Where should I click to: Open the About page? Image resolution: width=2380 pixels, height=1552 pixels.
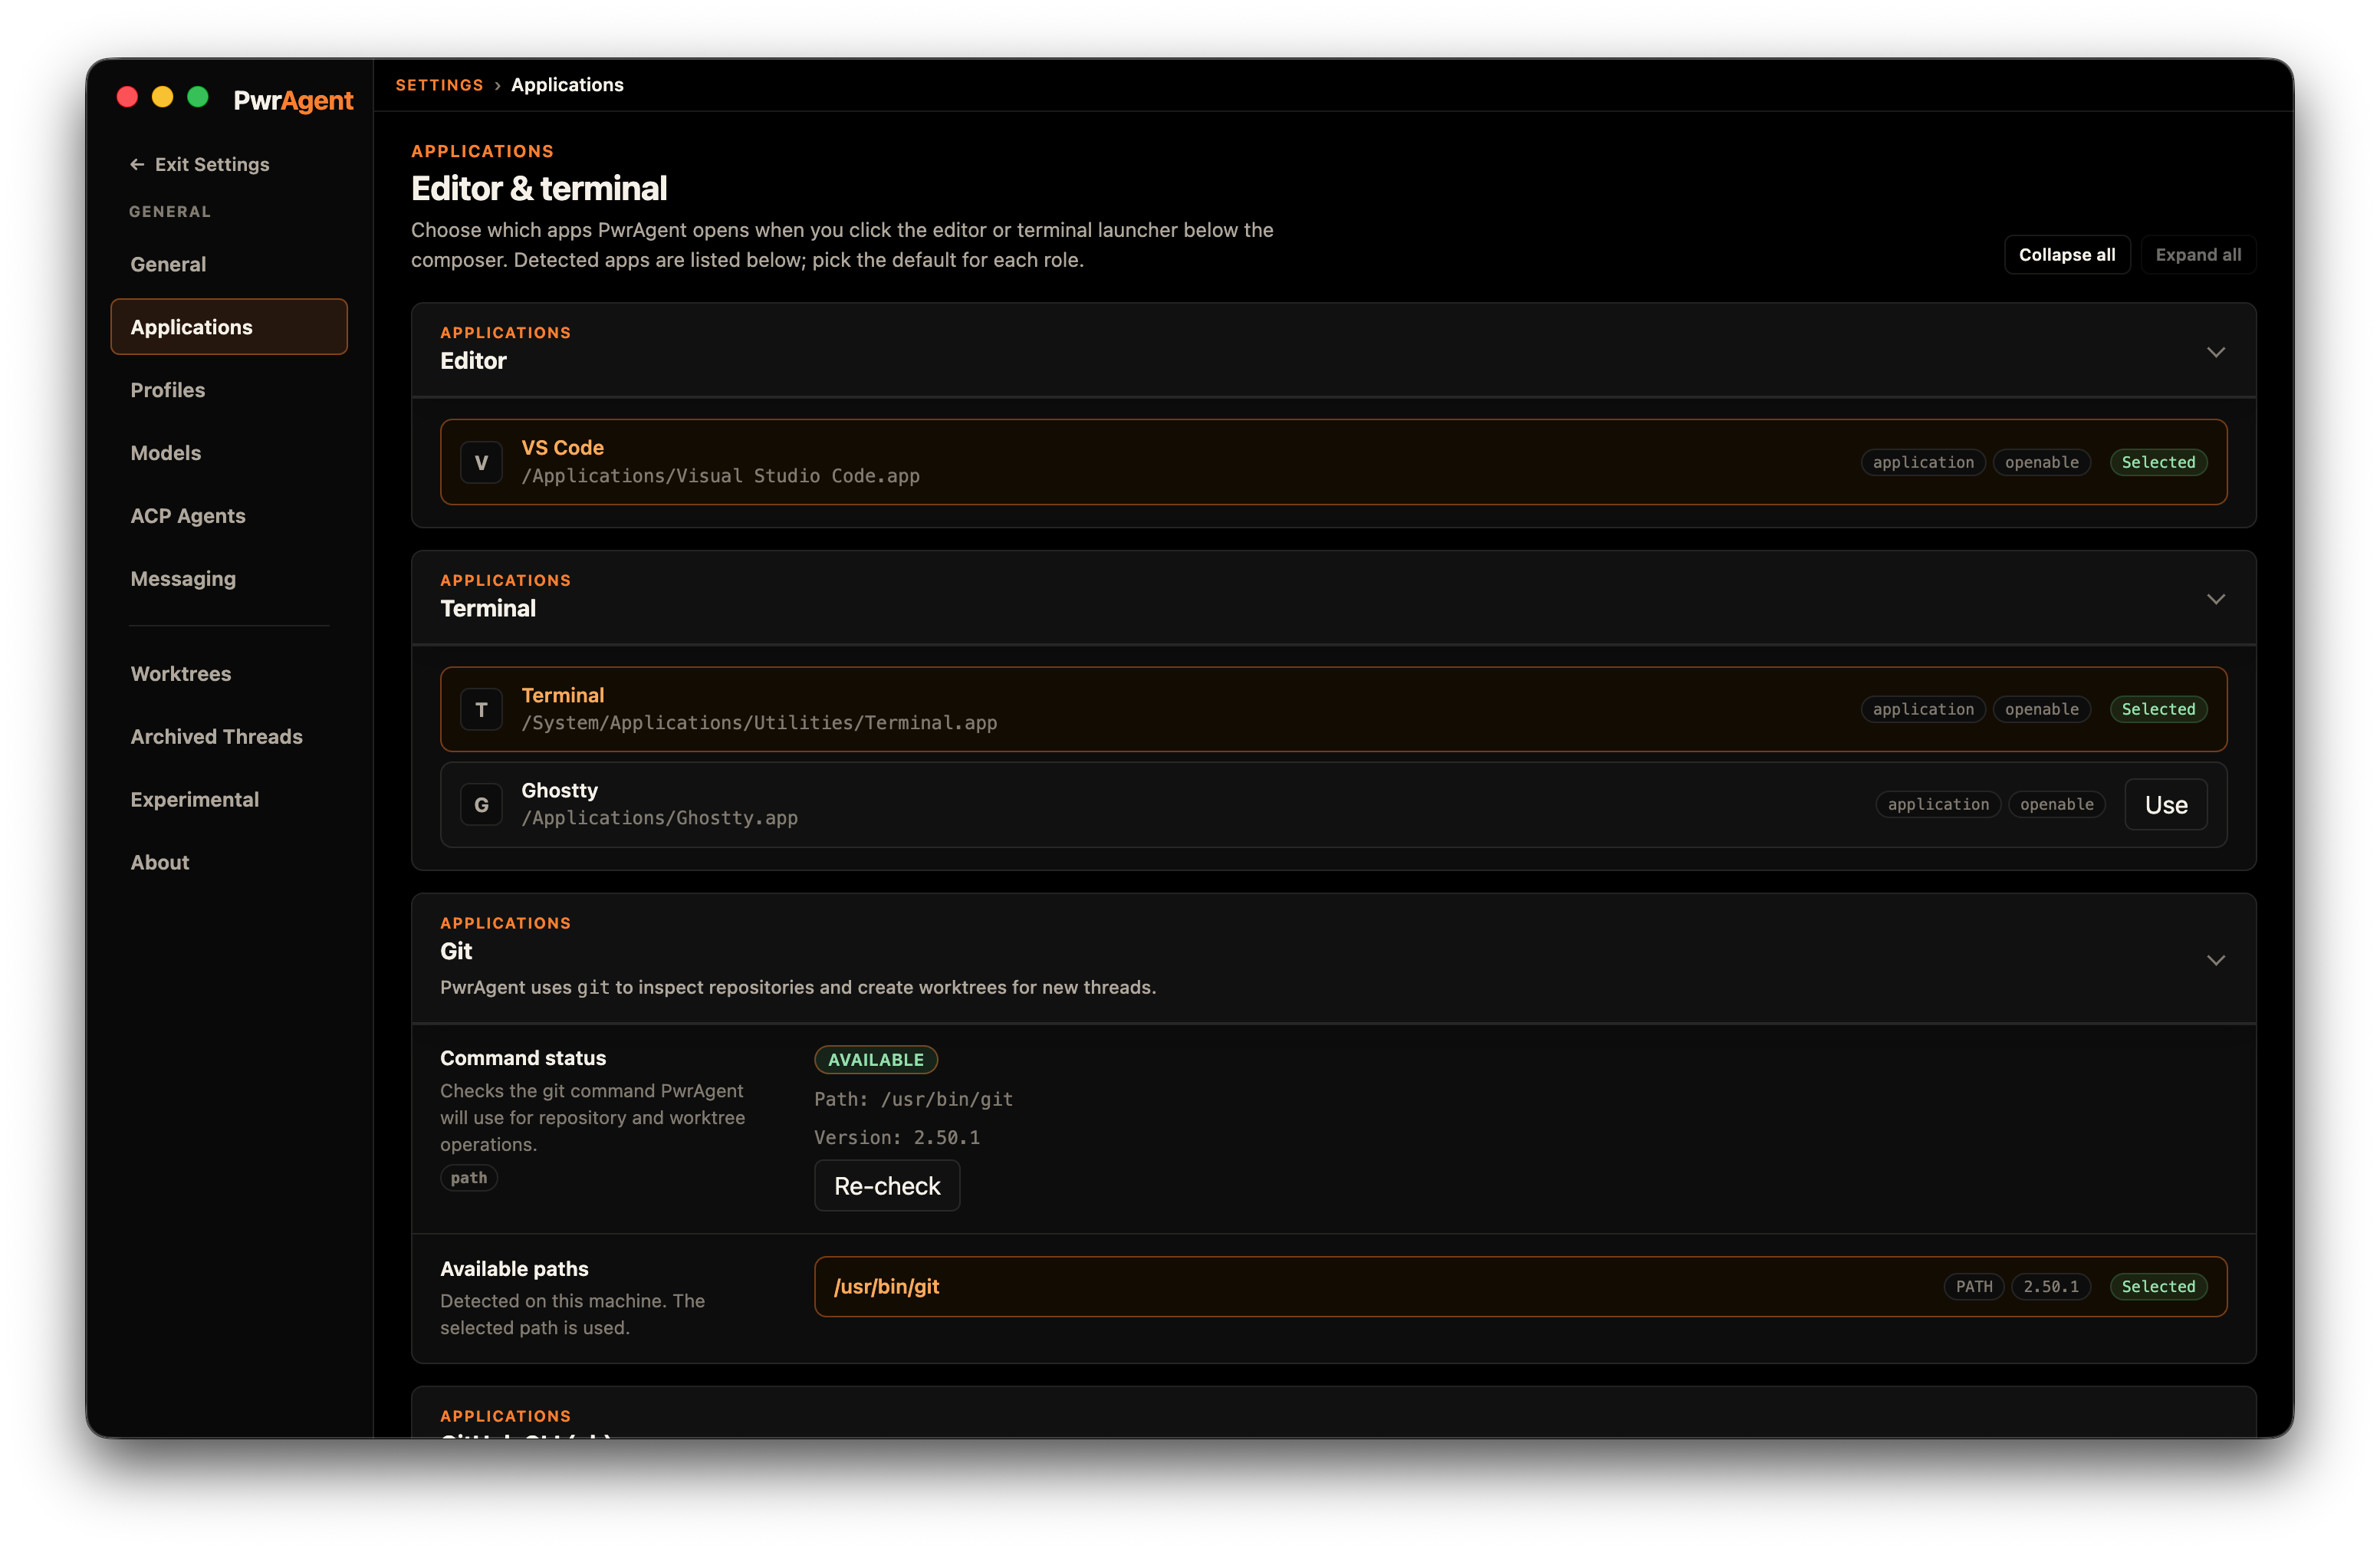click(229, 862)
